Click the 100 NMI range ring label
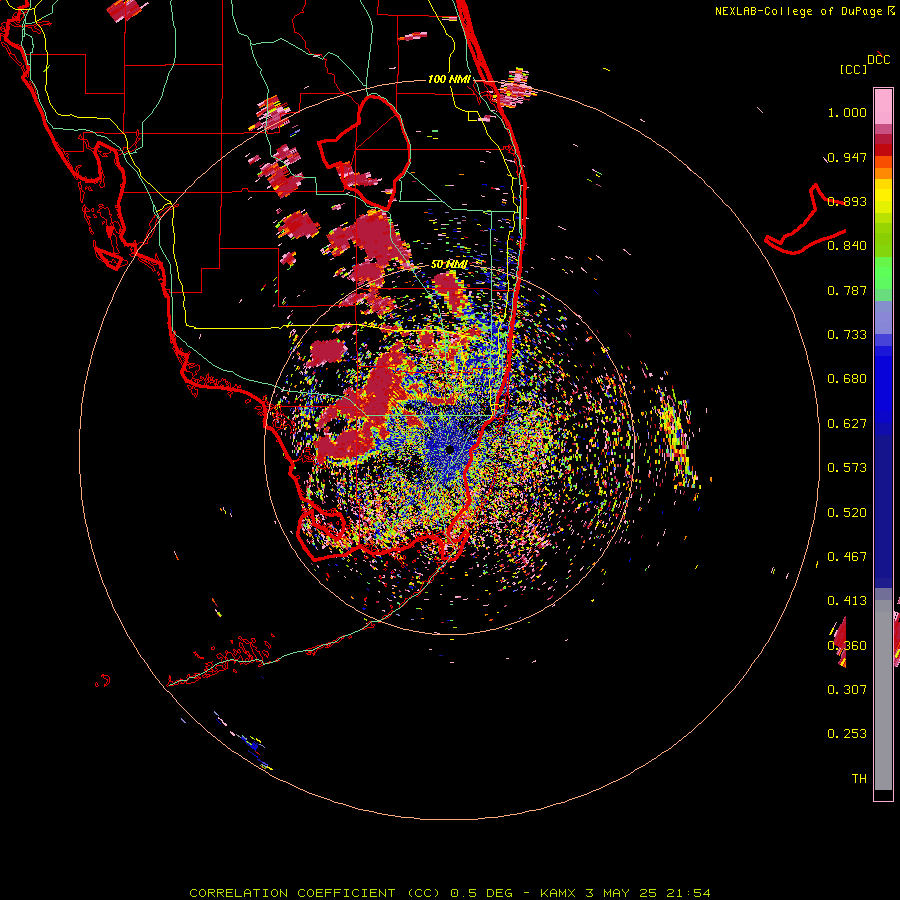 449,79
